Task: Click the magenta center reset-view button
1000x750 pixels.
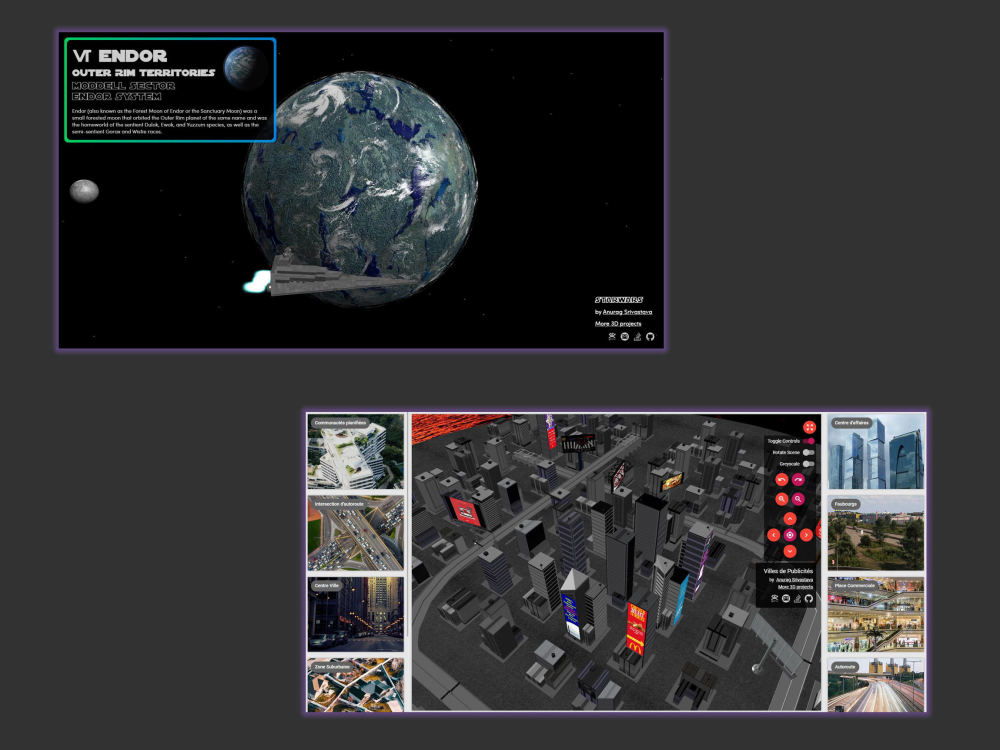Action: coord(790,535)
